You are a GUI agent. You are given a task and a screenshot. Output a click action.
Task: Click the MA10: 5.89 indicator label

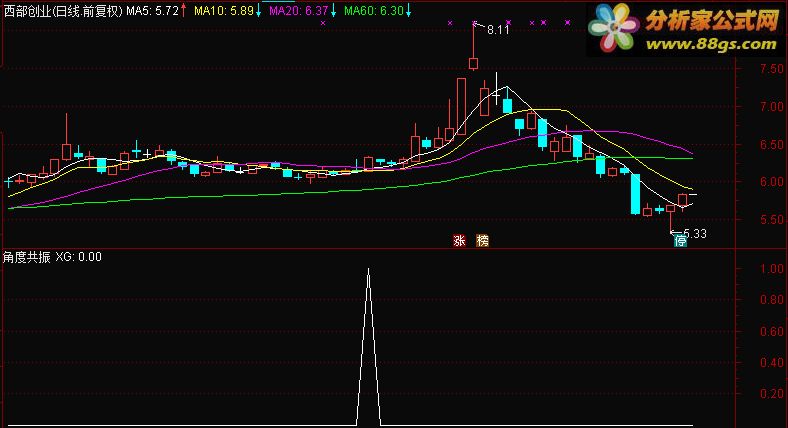point(224,11)
